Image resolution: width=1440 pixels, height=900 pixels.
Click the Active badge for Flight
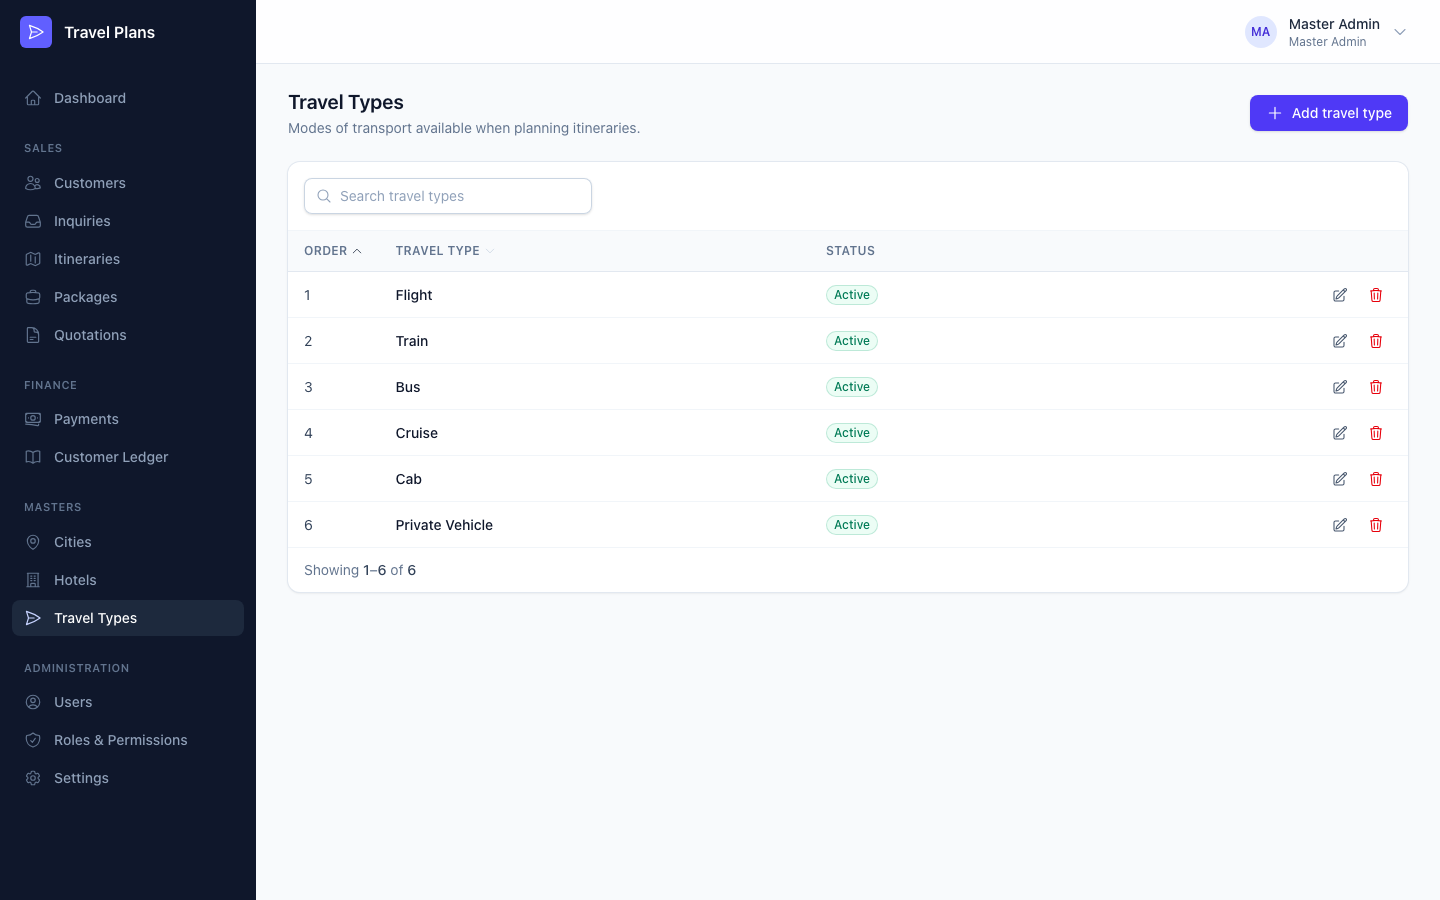[x=852, y=295]
